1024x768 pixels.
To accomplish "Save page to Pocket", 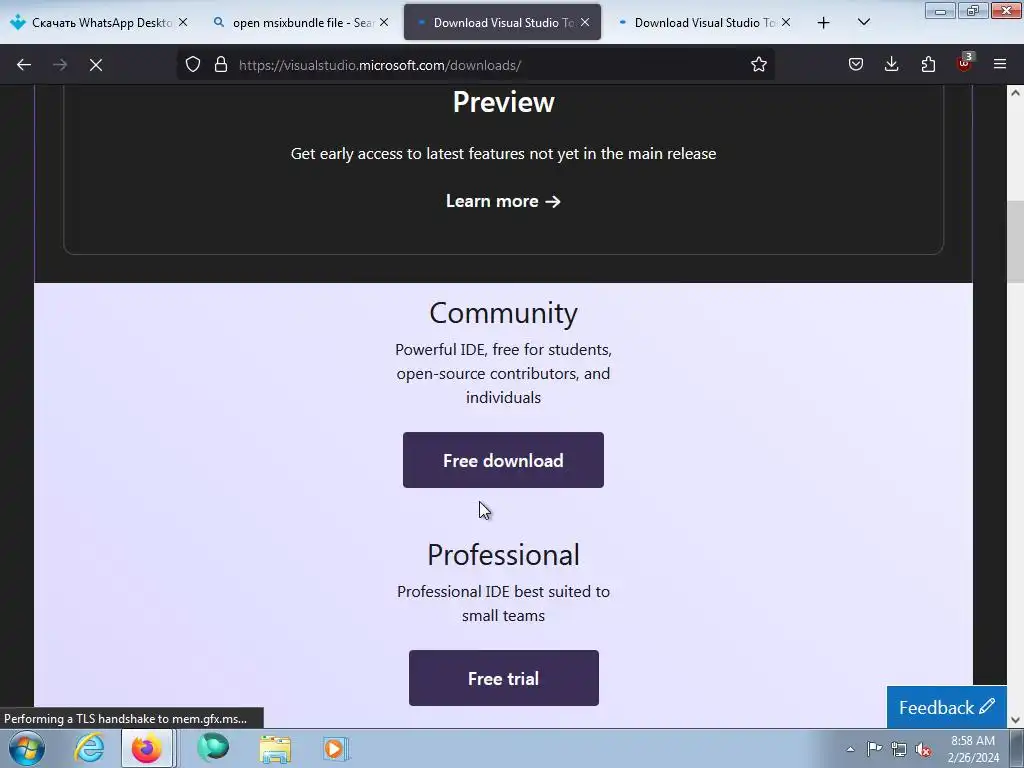I will pyautogui.click(x=856, y=65).
